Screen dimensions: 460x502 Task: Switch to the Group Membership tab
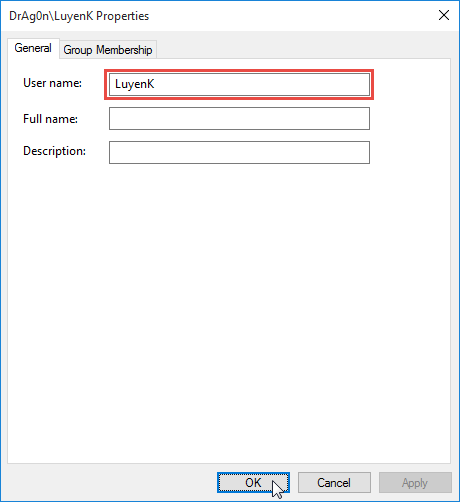pyautogui.click(x=108, y=50)
